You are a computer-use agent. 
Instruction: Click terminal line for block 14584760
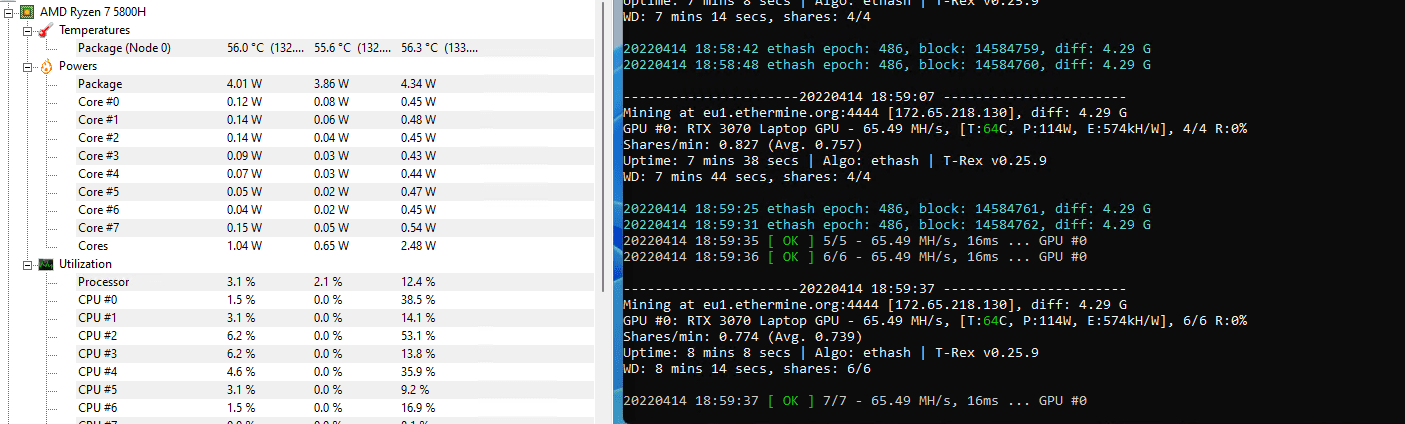coord(886,65)
